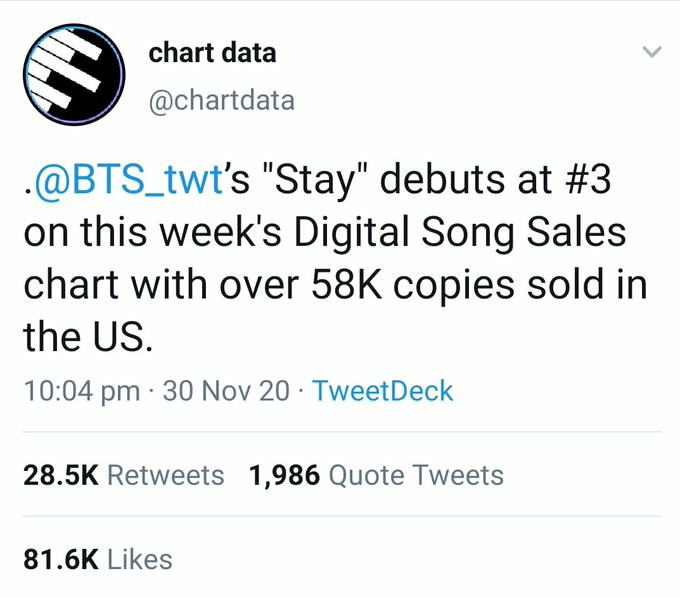View the 28.5K Retweets list
This screenshot has width=680, height=597.
(124, 475)
